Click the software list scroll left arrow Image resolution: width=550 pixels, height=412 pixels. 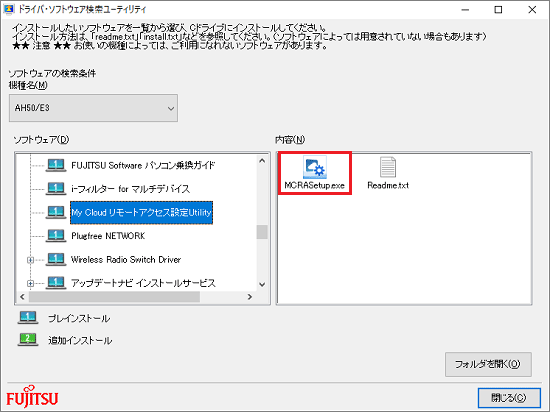tap(22, 297)
